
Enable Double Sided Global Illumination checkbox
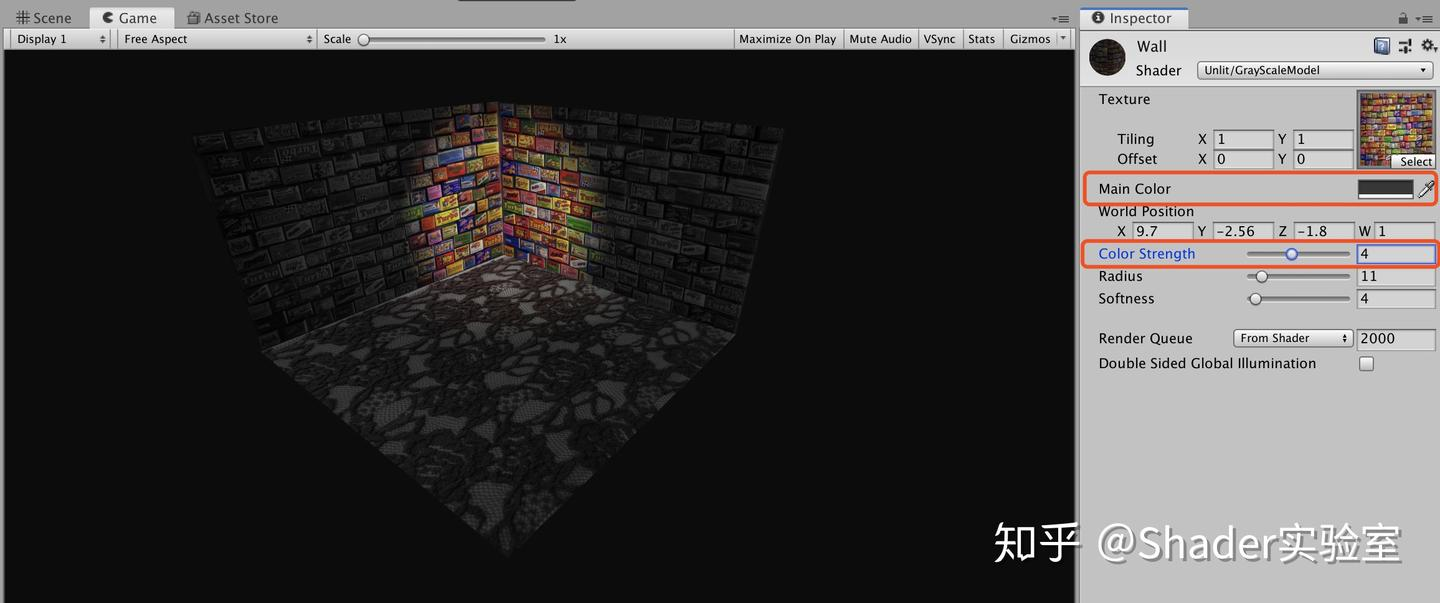pos(1366,364)
